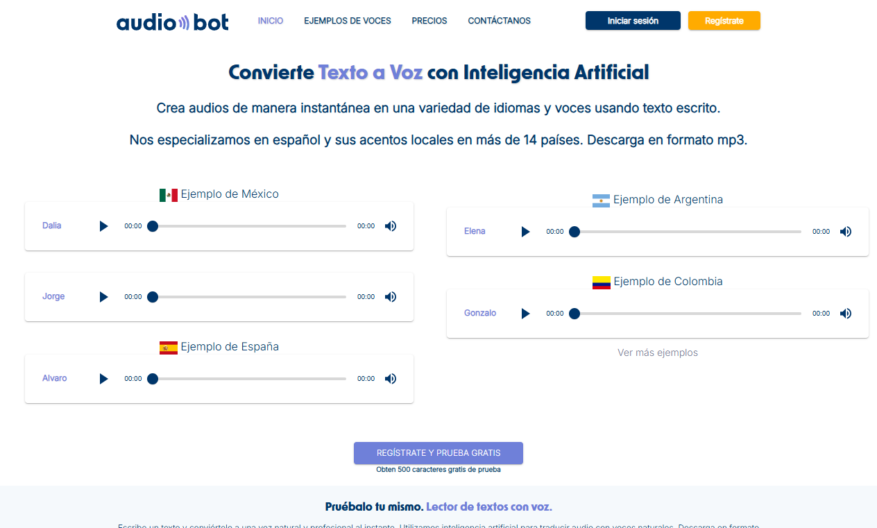The height and width of the screenshot is (528, 877).
Task: Mute the Elena audio player volume
Action: pyautogui.click(x=846, y=232)
